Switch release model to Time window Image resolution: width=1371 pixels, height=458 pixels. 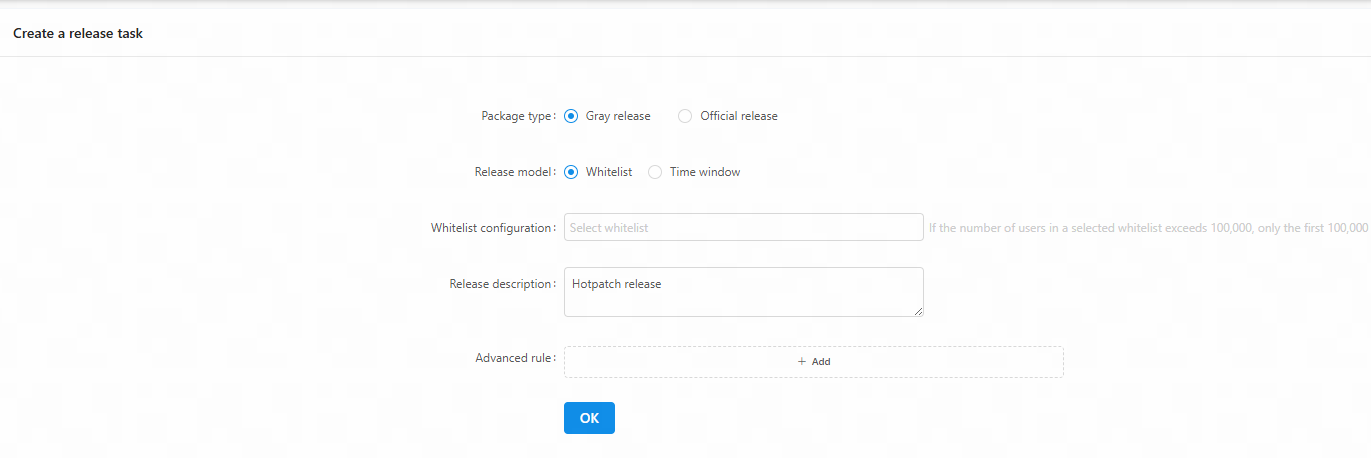tap(655, 172)
